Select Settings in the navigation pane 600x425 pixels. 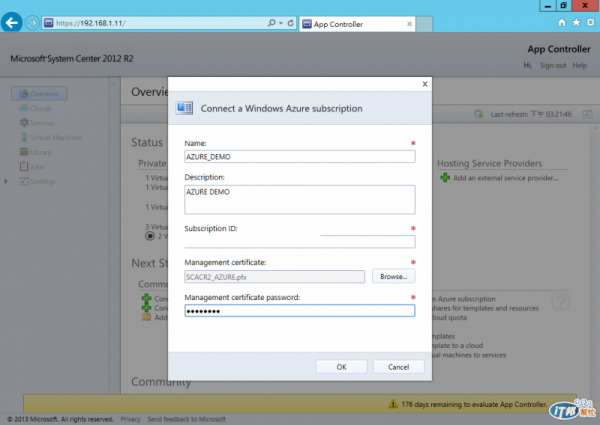tap(42, 181)
